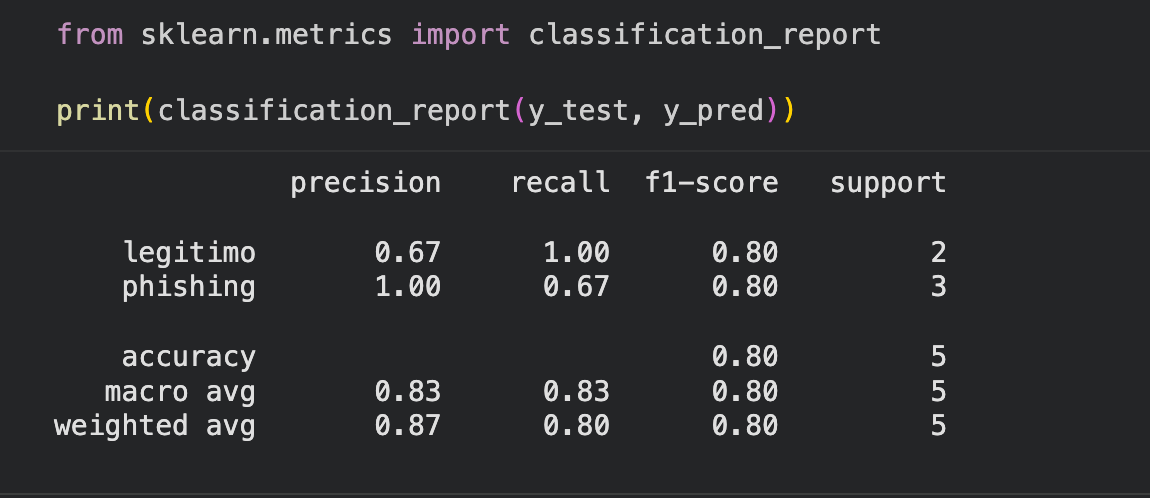Image resolution: width=1150 pixels, height=498 pixels.
Task: Place cursor on y_pred argument
Action: 714,111
